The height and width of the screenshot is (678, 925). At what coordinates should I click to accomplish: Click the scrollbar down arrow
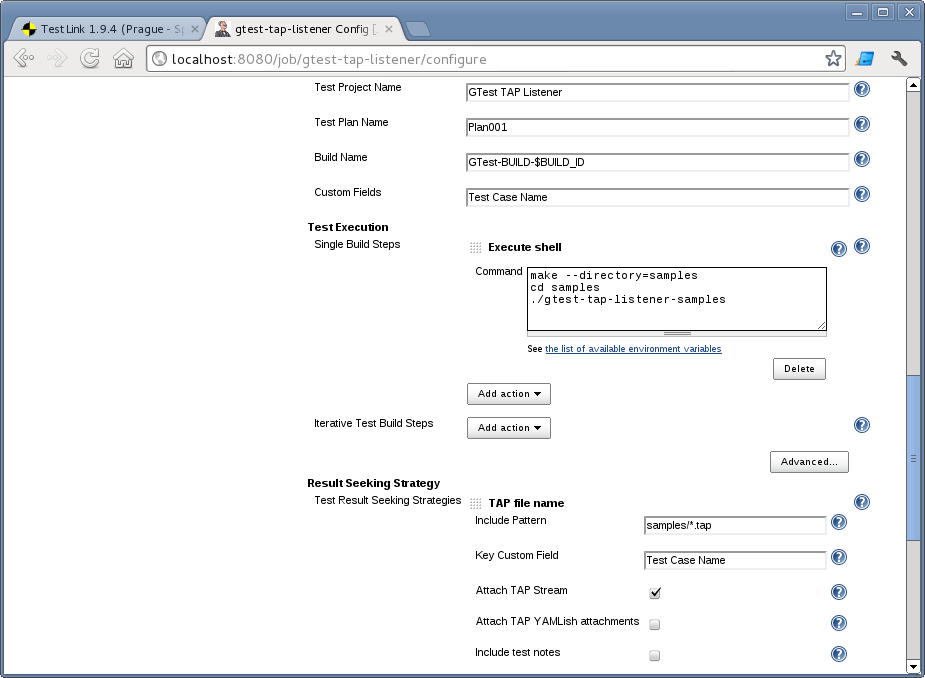[913, 667]
